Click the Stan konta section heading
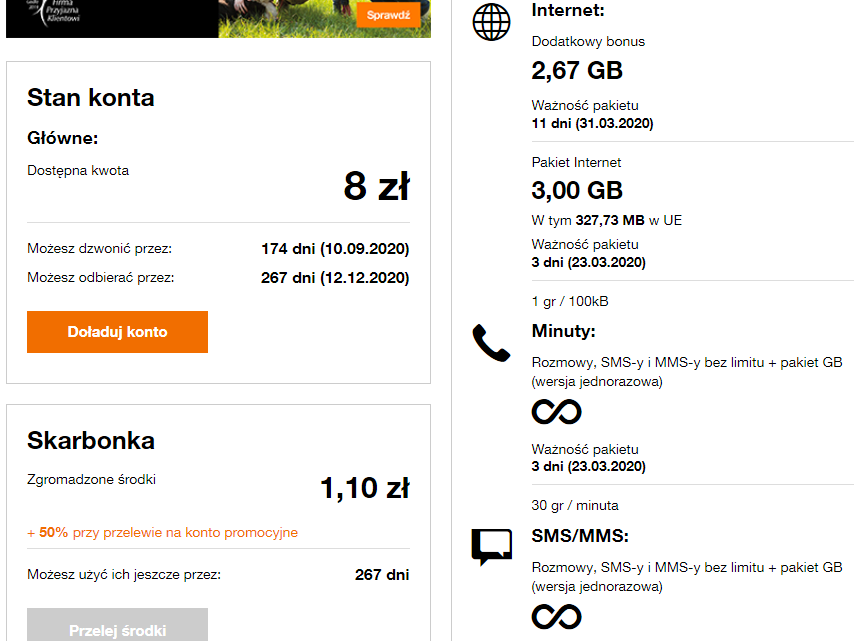The image size is (856, 641). coord(90,98)
